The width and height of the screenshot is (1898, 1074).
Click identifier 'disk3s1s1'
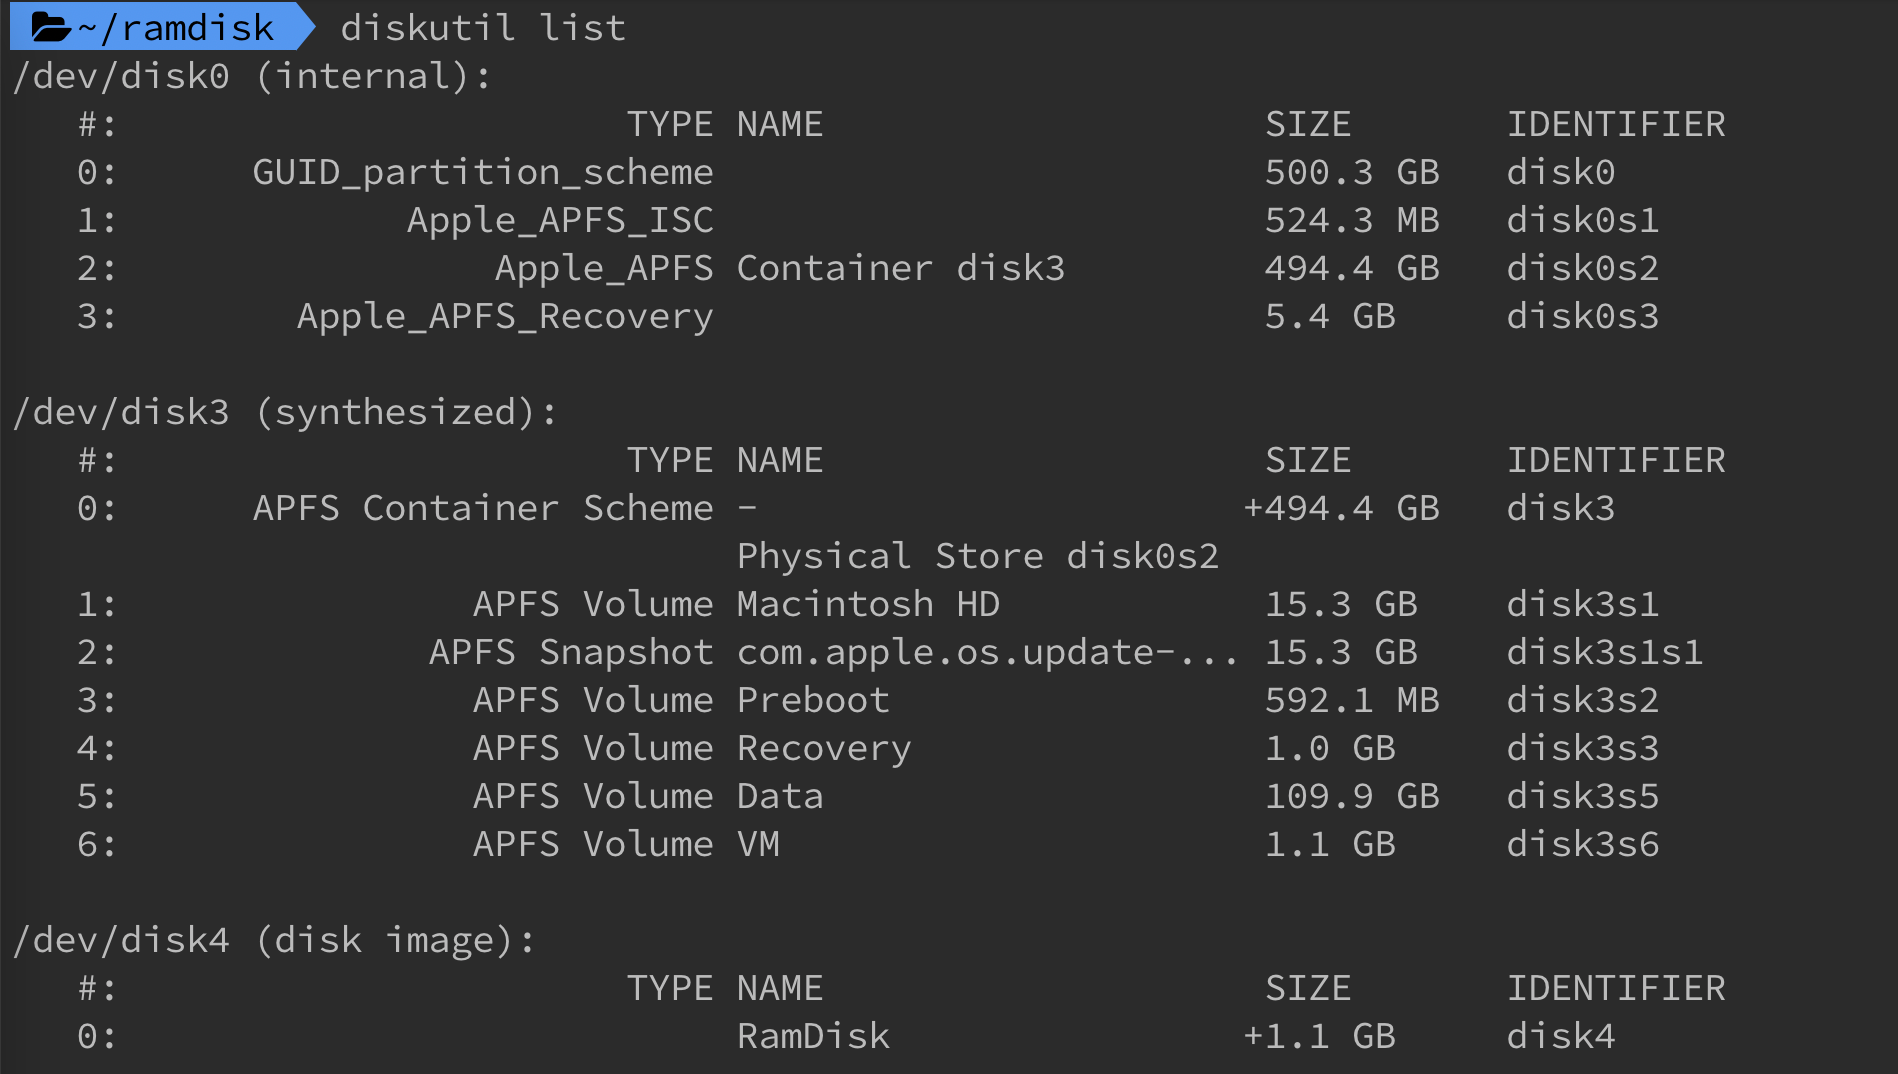click(1605, 652)
